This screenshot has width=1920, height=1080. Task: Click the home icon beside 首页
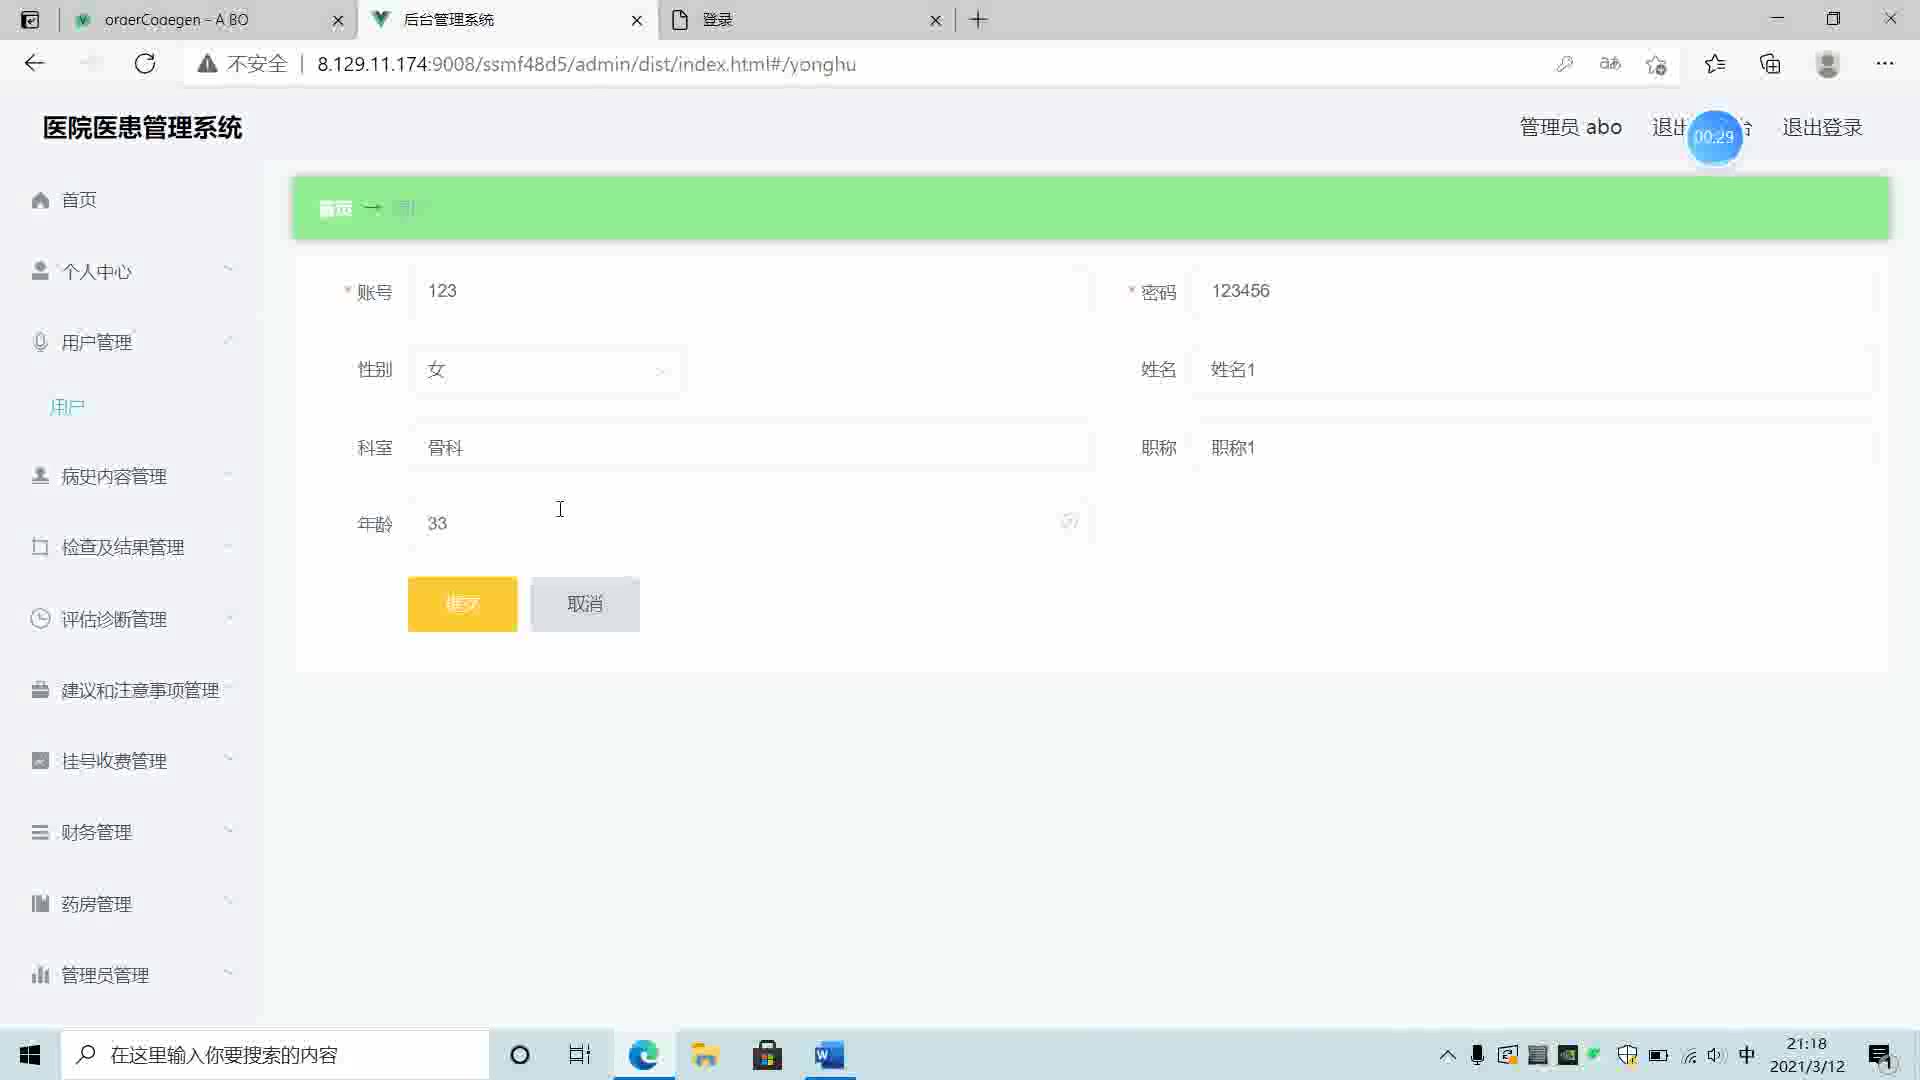point(40,200)
